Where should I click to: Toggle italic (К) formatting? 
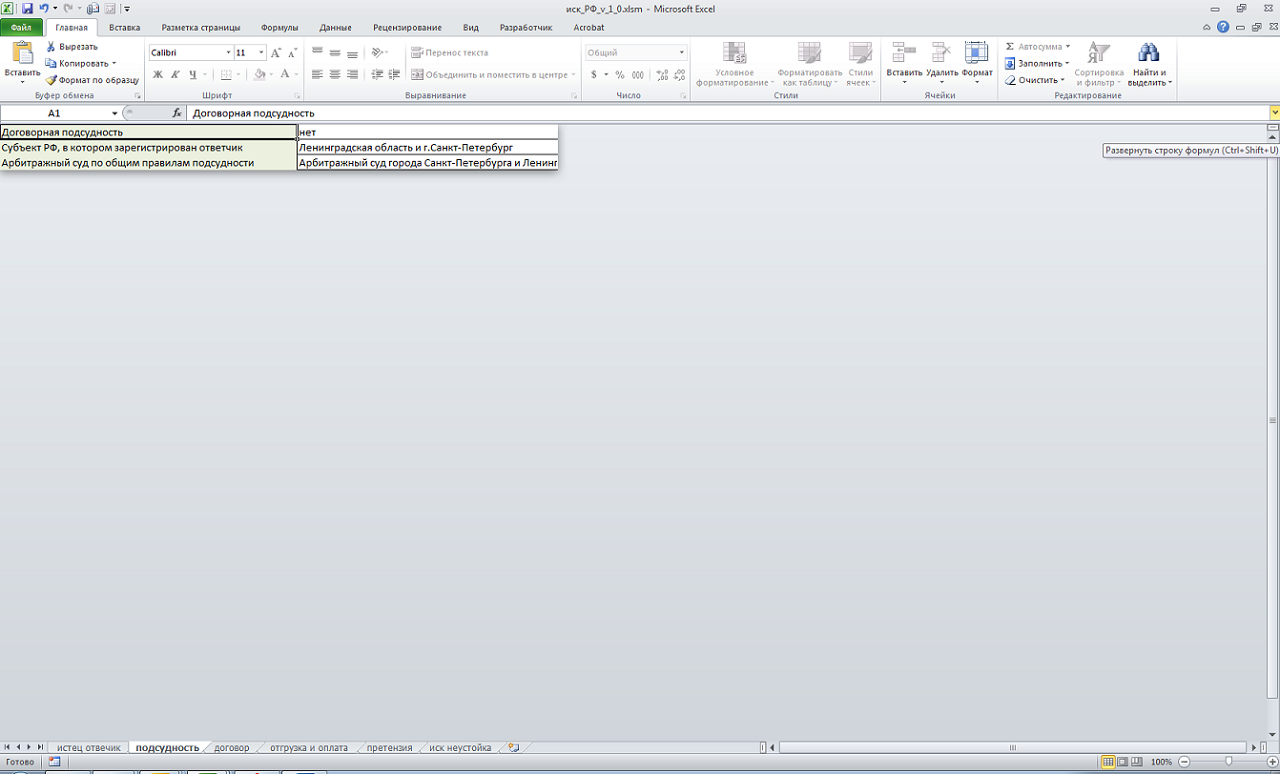point(175,75)
